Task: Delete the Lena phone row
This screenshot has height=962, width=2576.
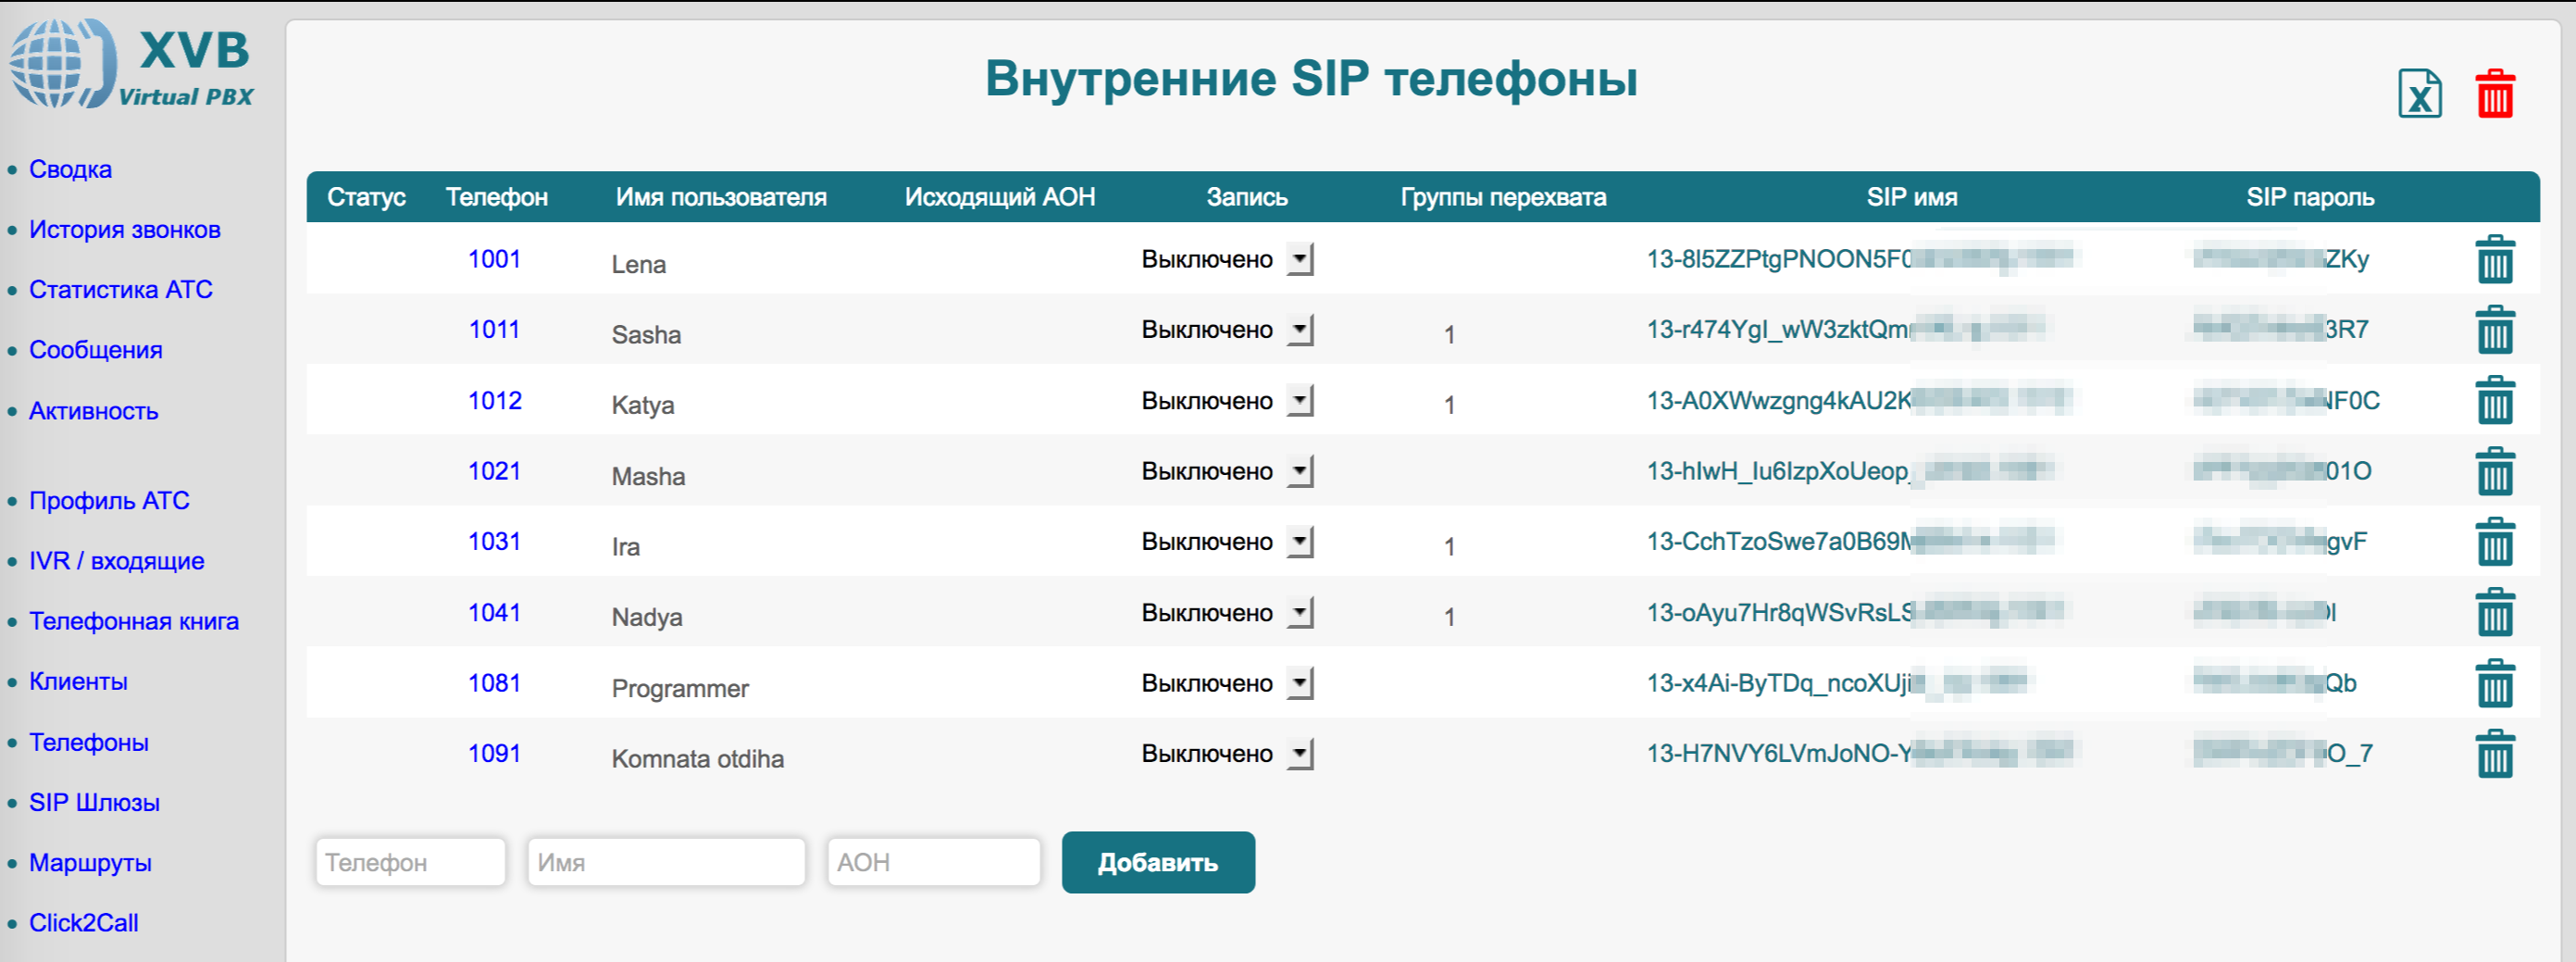Action: (x=2494, y=260)
